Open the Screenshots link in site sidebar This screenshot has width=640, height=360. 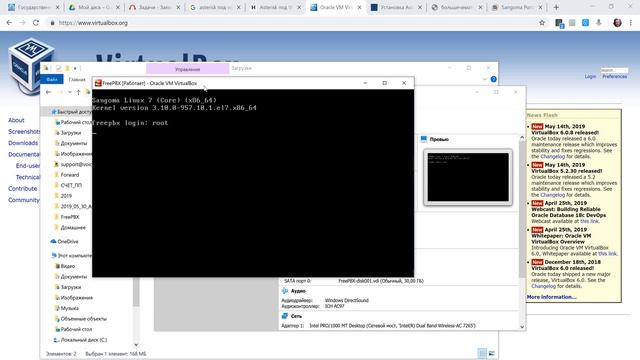(x=24, y=131)
